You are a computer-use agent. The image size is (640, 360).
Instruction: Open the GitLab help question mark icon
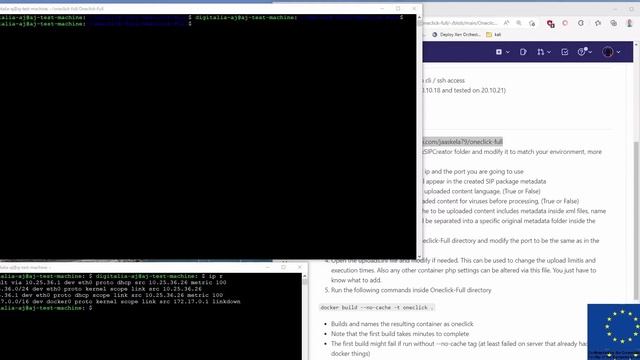(582, 51)
